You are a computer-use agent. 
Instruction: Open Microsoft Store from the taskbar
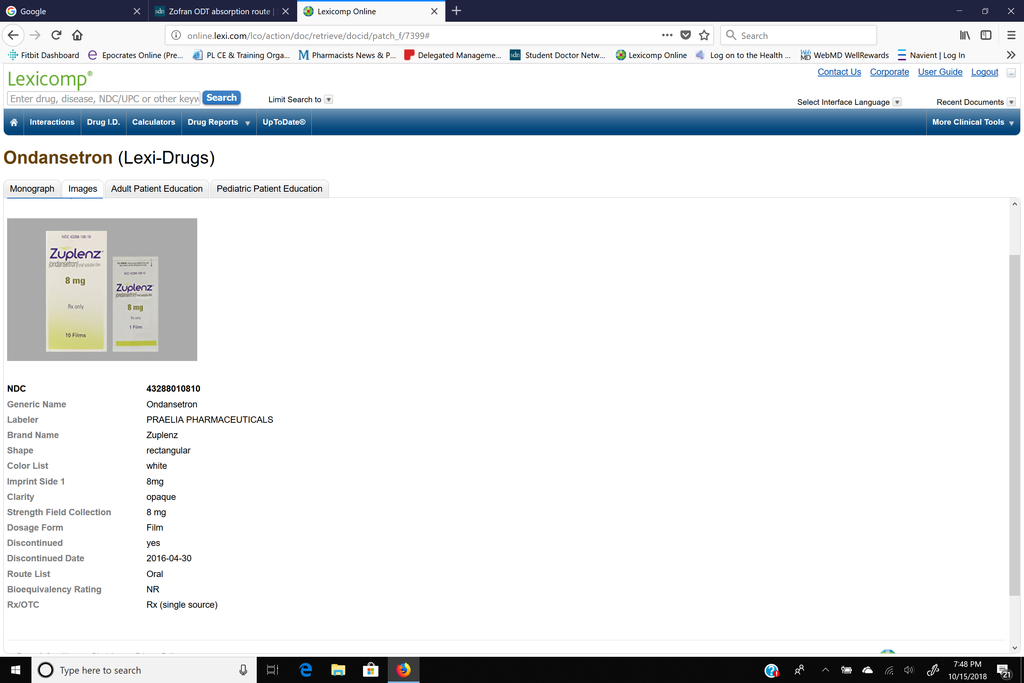point(370,670)
